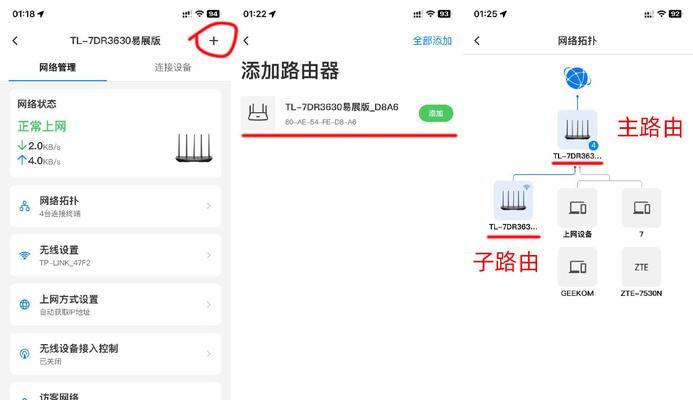Open the 网络拓扑 row

[115, 206]
